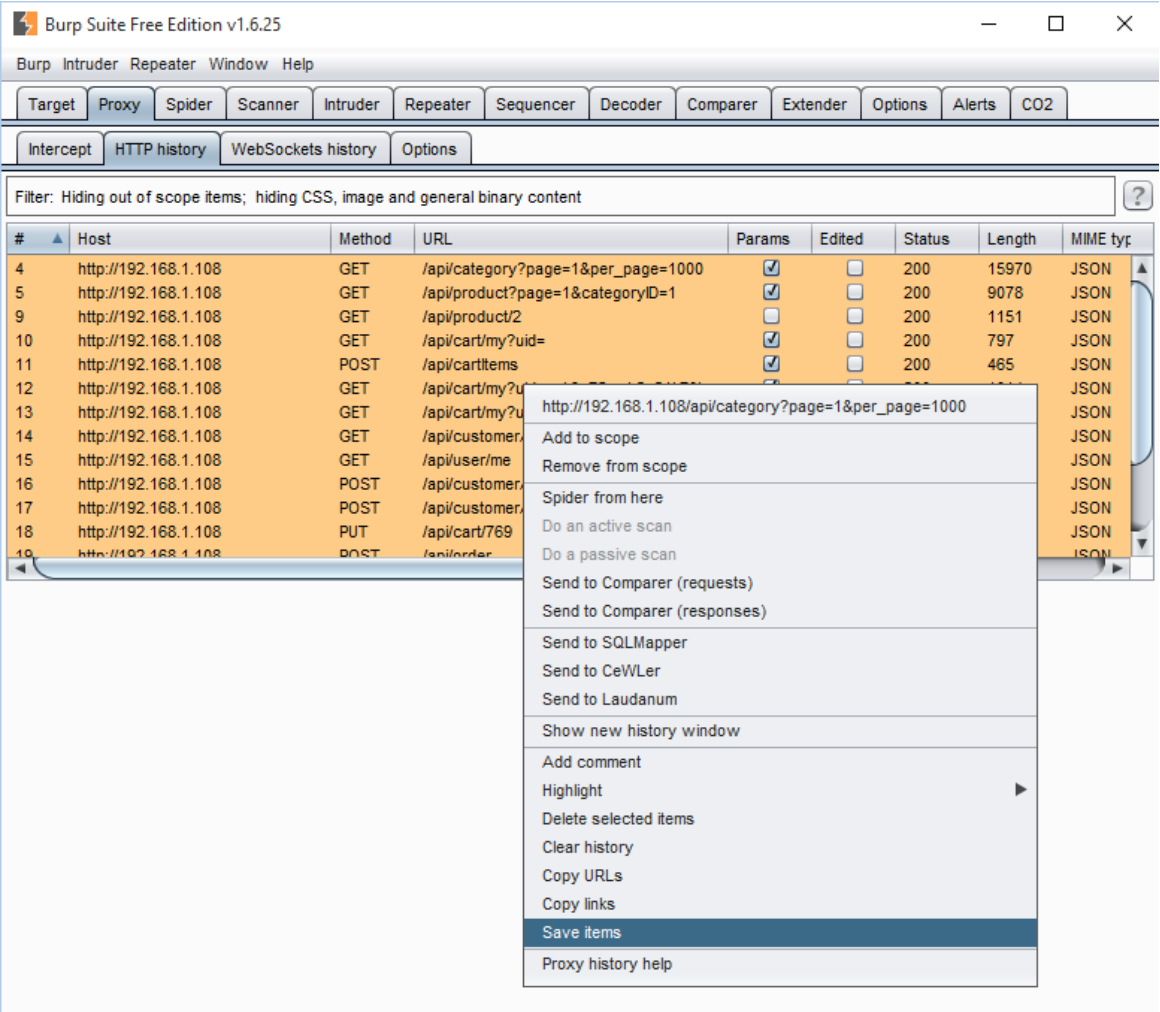Viewport: 1160px width, 1012px height.
Task: Select the POST /api/cartItems request row
Action: click(568, 364)
